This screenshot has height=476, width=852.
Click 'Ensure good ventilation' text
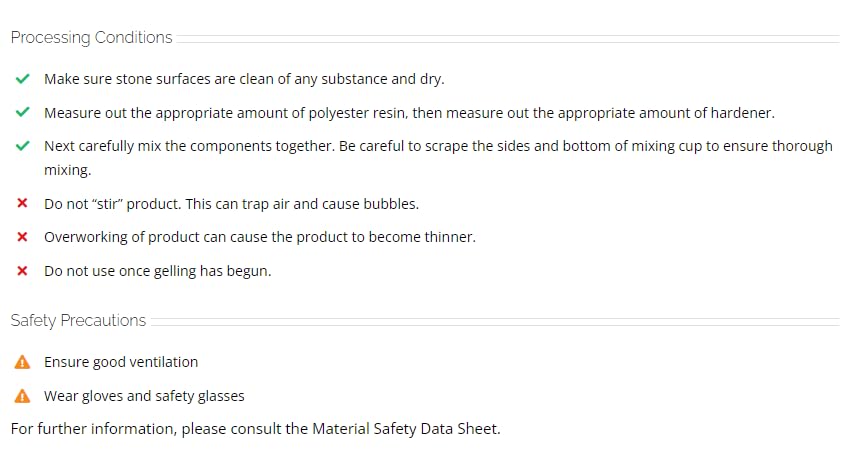pos(121,362)
